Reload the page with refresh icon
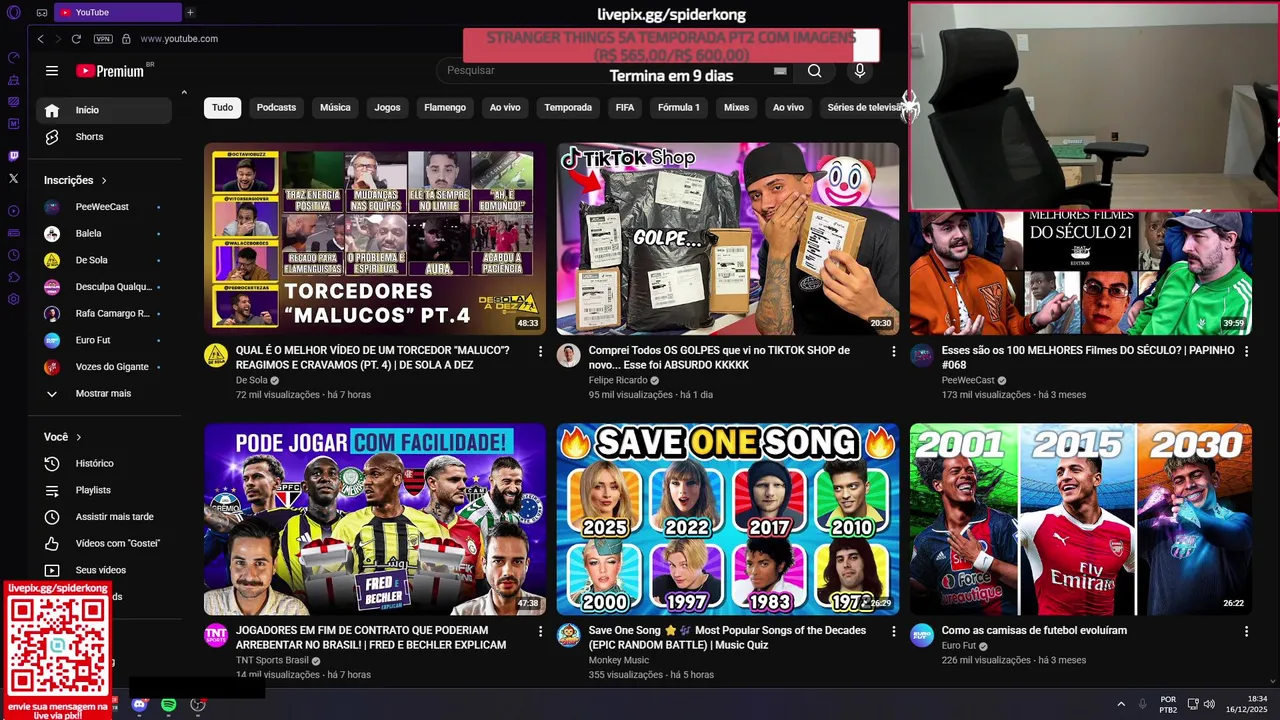Screen dimensions: 1280x720 tap(76, 39)
